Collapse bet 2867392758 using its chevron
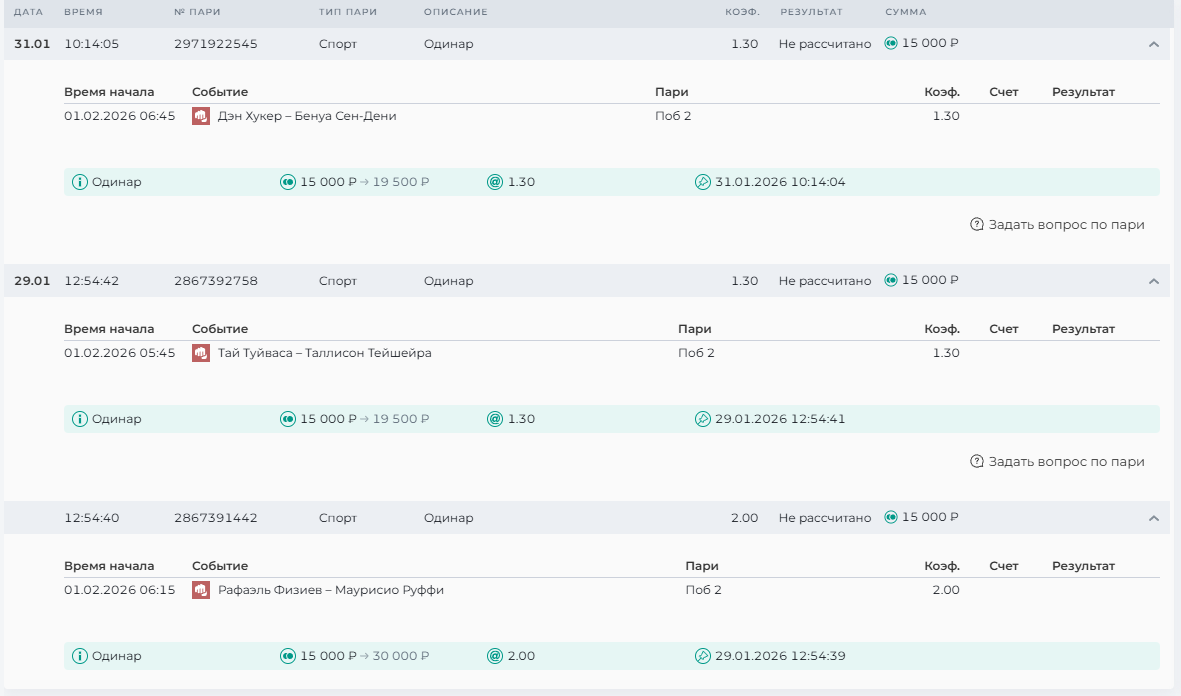The height and width of the screenshot is (696, 1181). [1153, 281]
